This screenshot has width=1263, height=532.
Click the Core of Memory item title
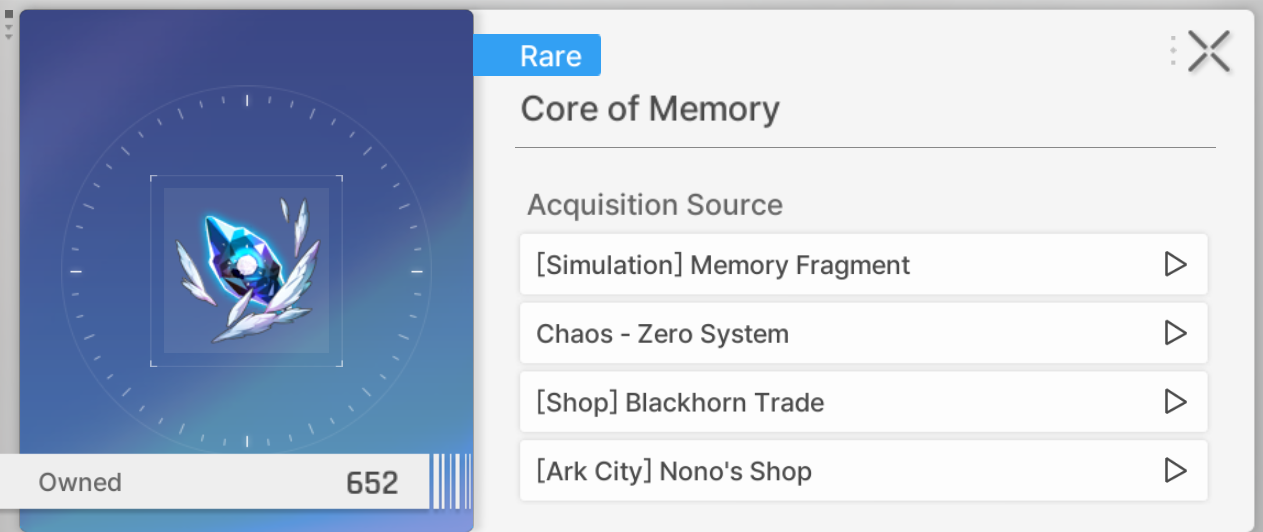[x=650, y=108]
